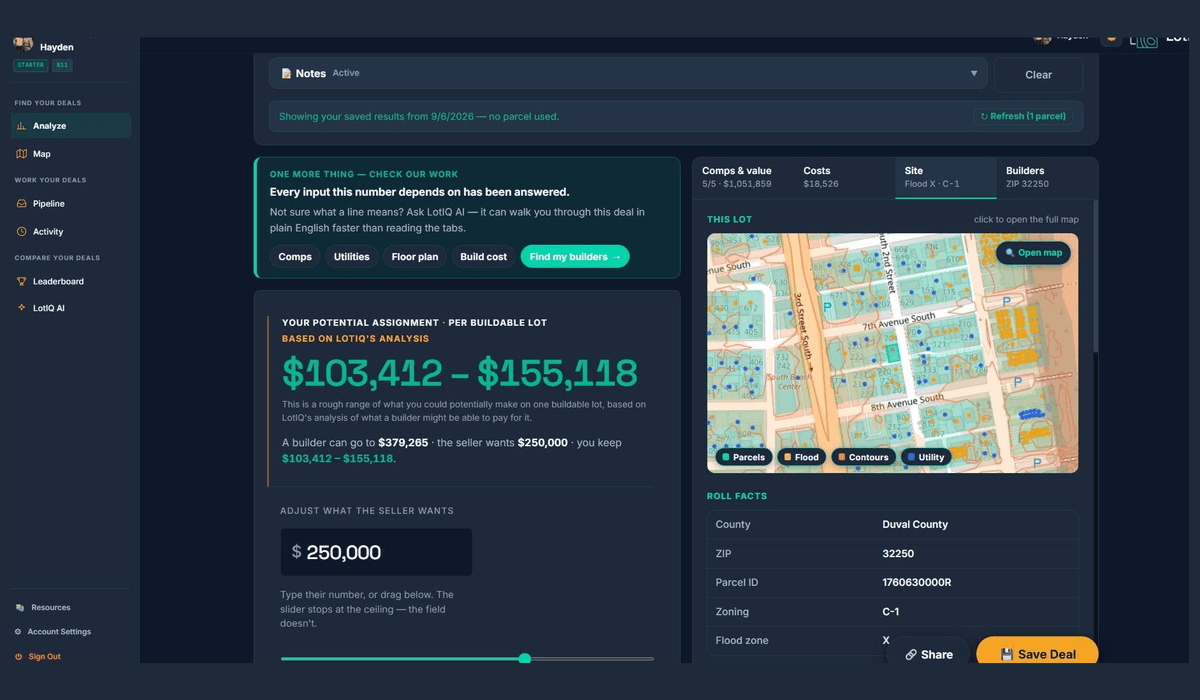Toggle the Contours map layer
The width and height of the screenshot is (1200, 700).
point(863,457)
